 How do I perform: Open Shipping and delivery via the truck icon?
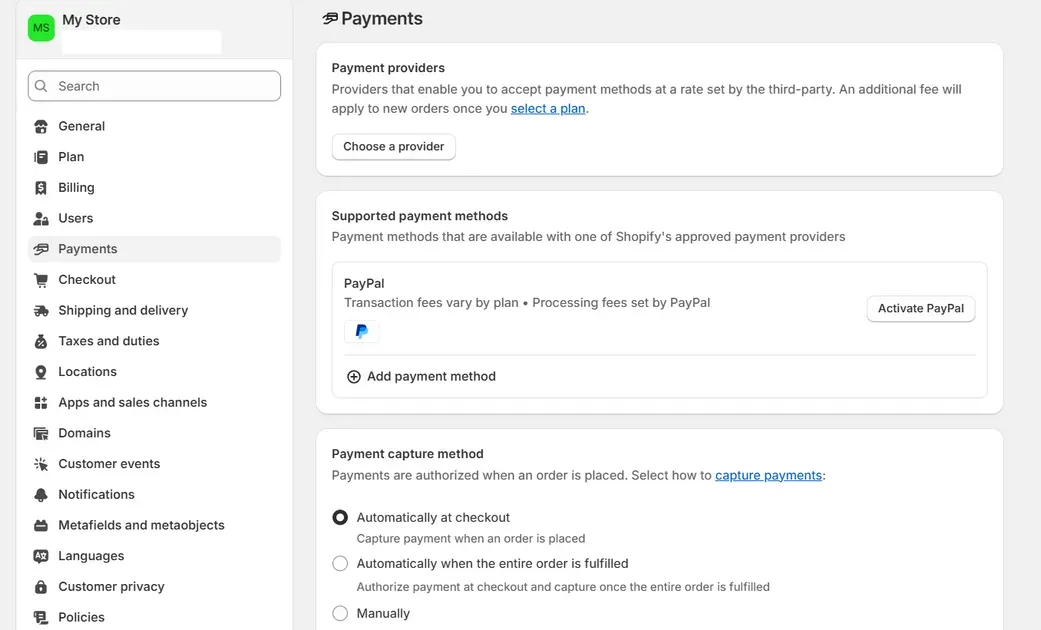pos(40,310)
